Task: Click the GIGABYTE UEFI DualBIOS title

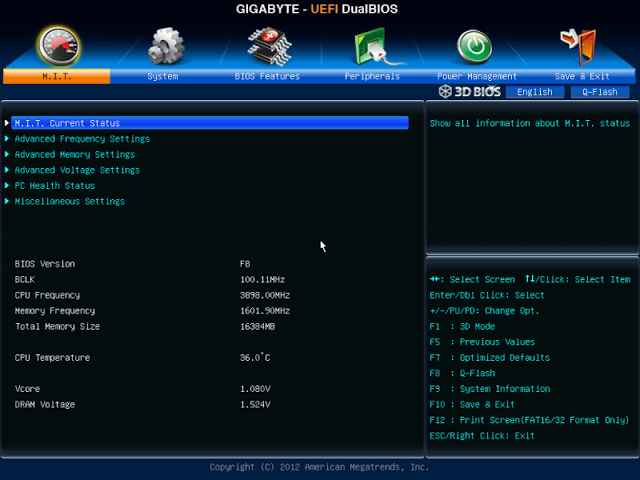Action: [x=317, y=9]
